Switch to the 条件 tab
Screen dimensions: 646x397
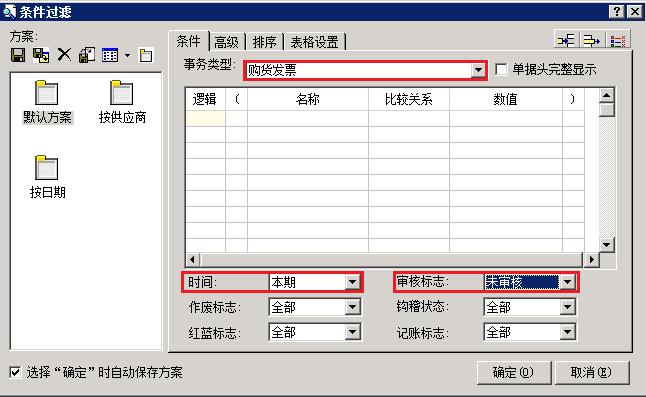coord(189,41)
